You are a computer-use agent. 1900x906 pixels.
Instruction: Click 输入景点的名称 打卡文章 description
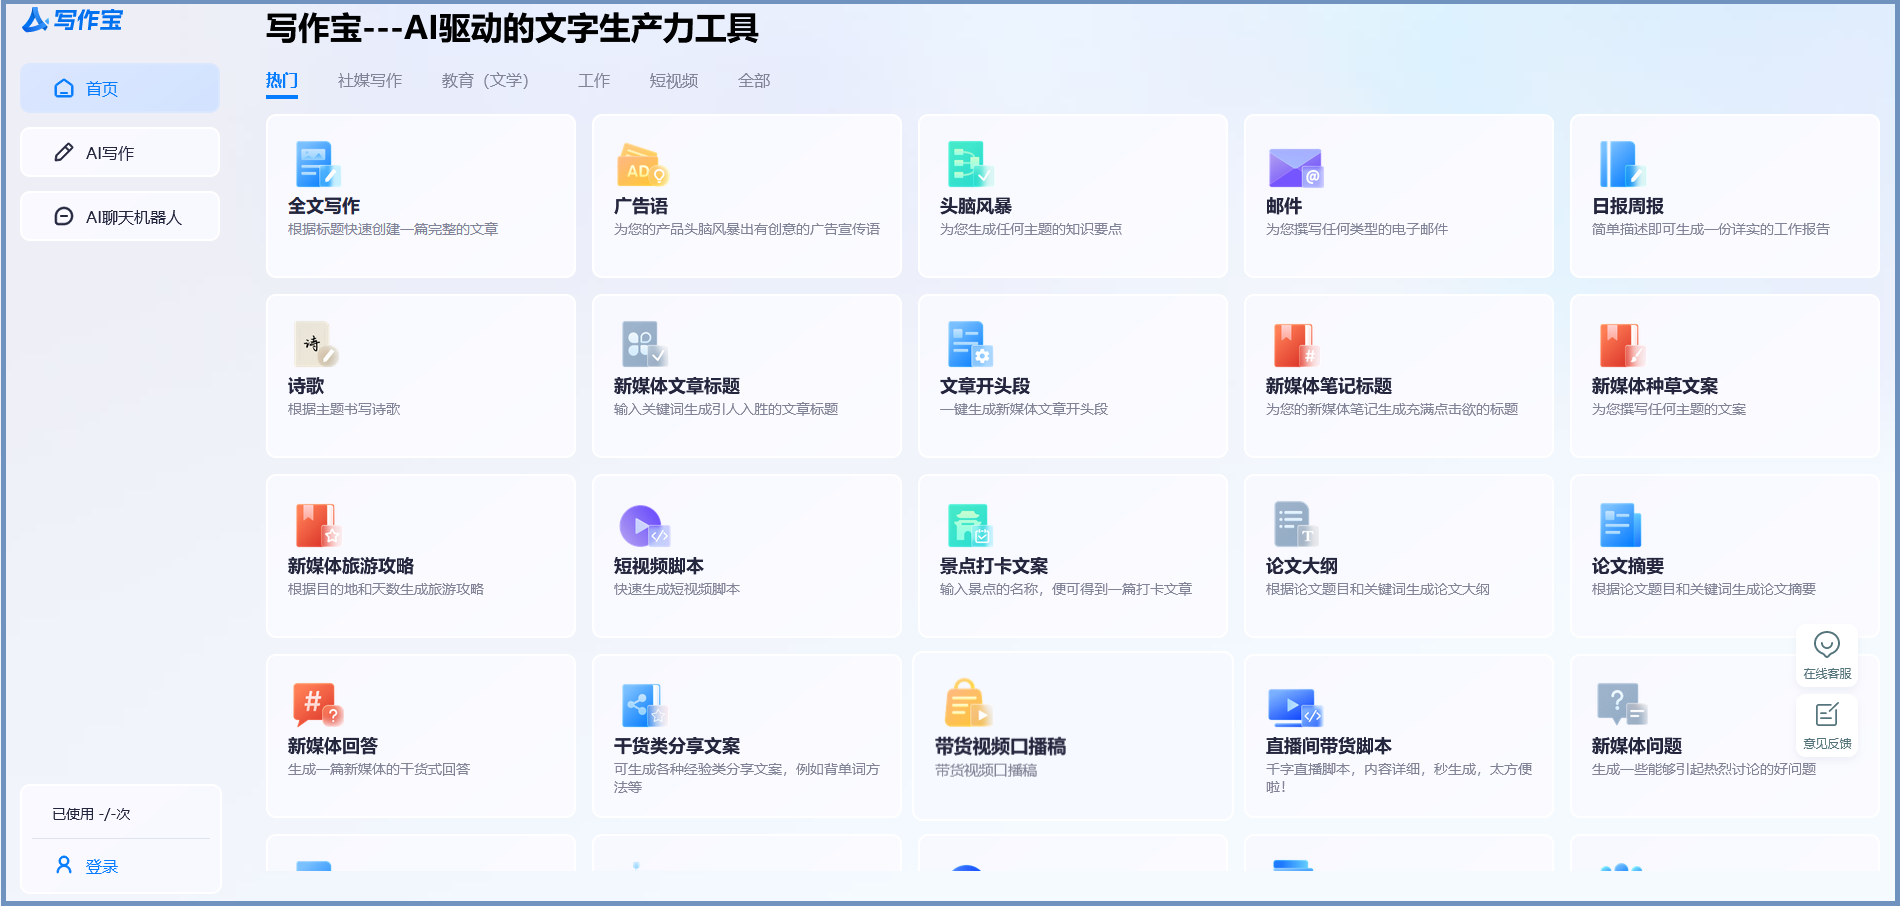tap(1066, 589)
